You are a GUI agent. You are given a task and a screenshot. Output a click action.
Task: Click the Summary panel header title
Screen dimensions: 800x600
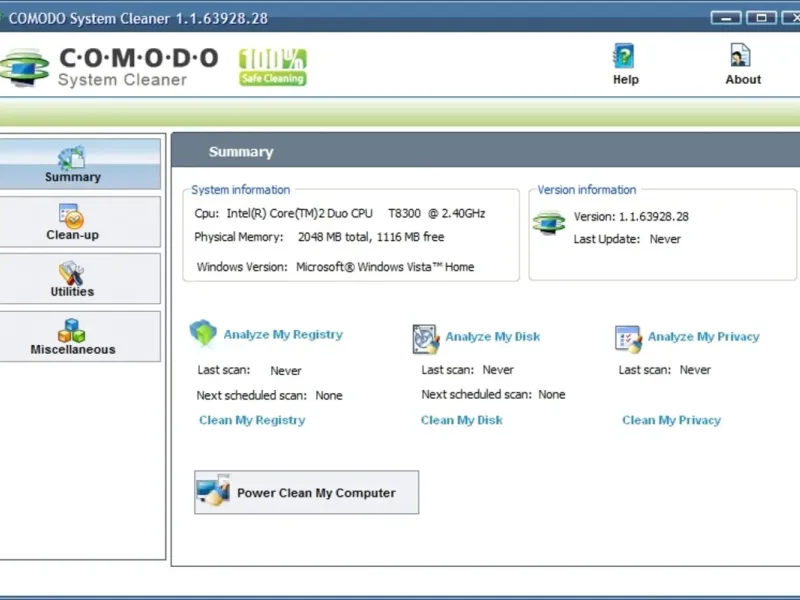click(x=241, y=152)
